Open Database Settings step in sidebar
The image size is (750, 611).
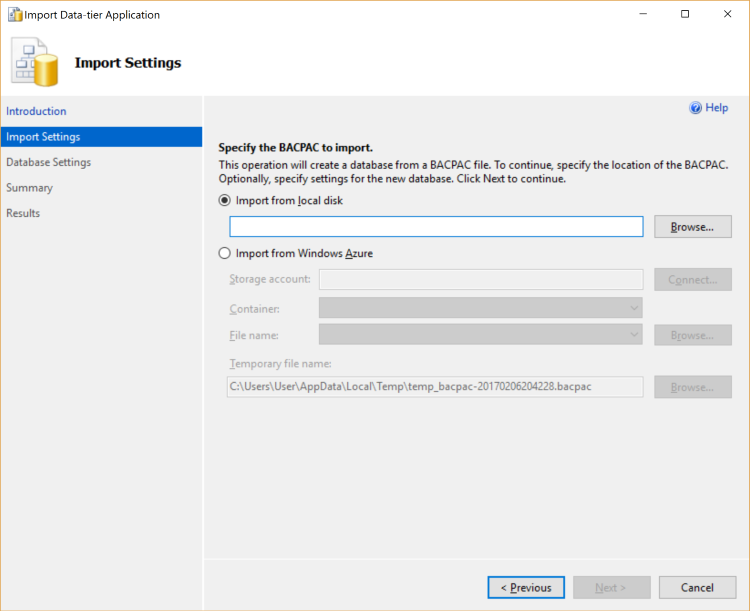[x=48, y=162]
